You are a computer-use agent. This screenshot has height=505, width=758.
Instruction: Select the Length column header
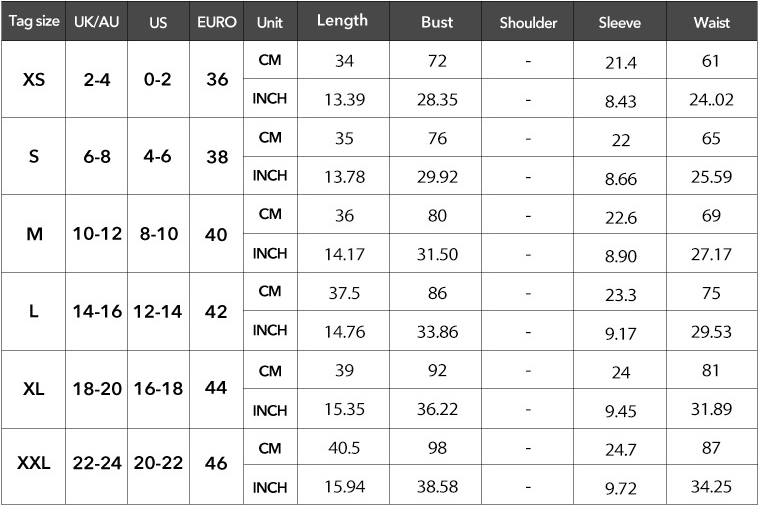(343, 21)
